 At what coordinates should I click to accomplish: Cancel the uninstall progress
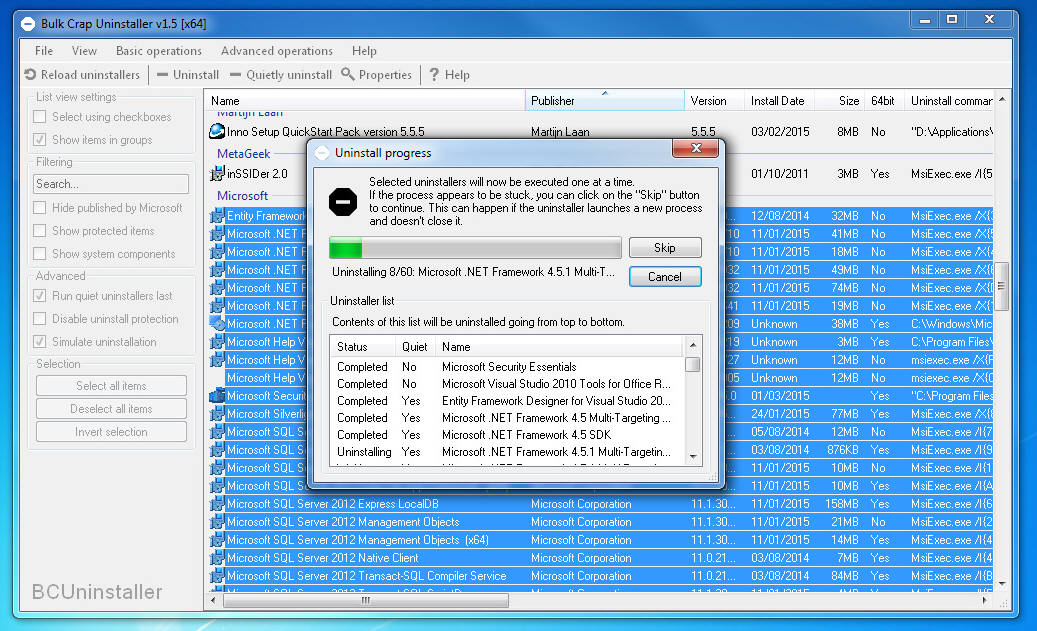pyautogui.click(x=665, y=276)
